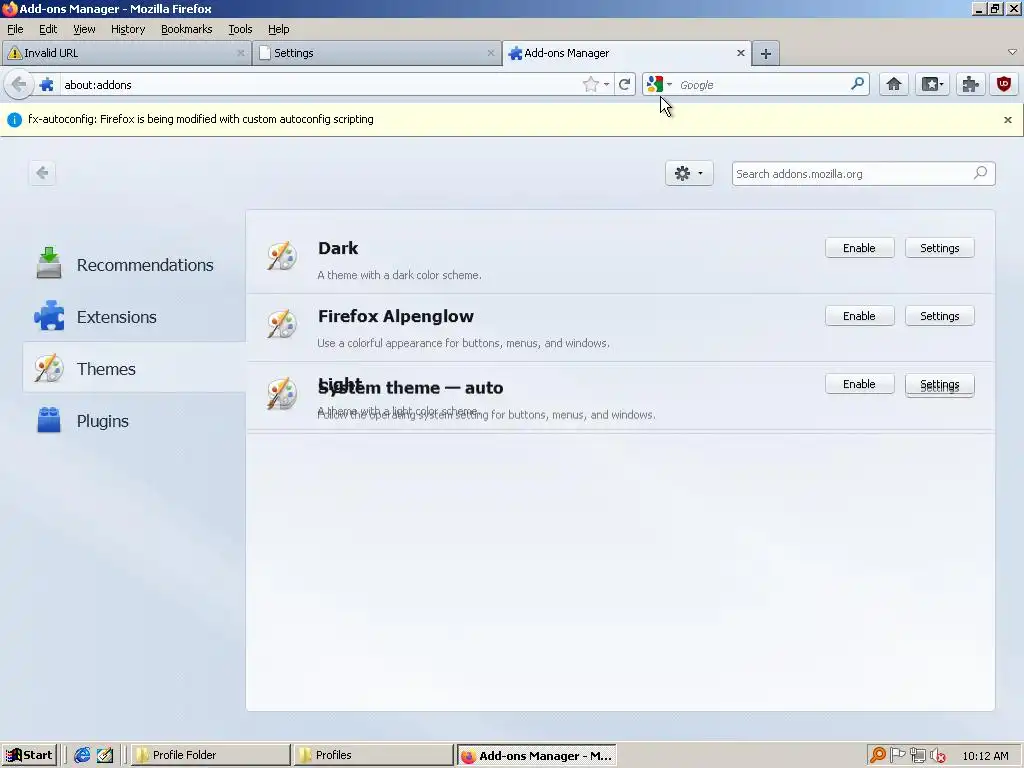The image size is (1024, 768).
Task: Enable the Dark theme
Action: point(859,248)
